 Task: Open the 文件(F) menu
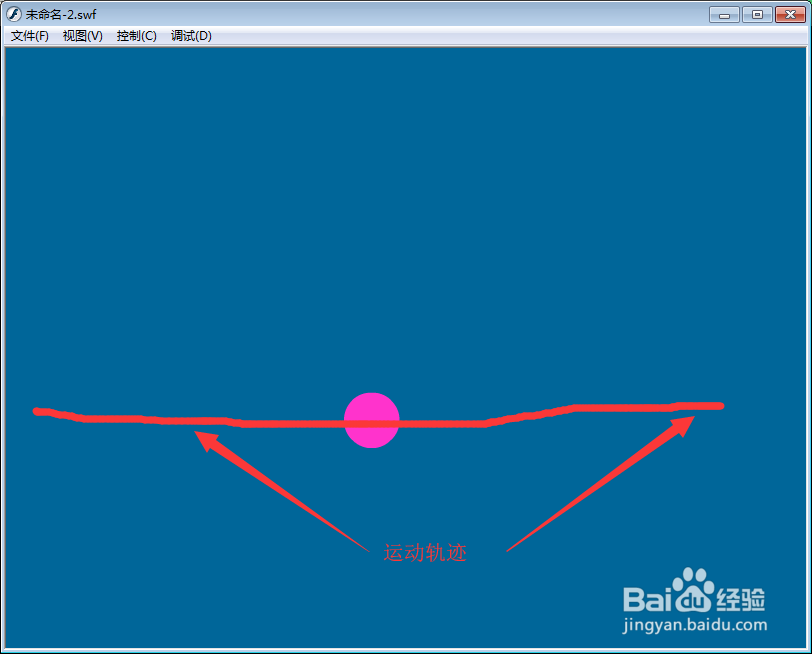pos(30,36)
